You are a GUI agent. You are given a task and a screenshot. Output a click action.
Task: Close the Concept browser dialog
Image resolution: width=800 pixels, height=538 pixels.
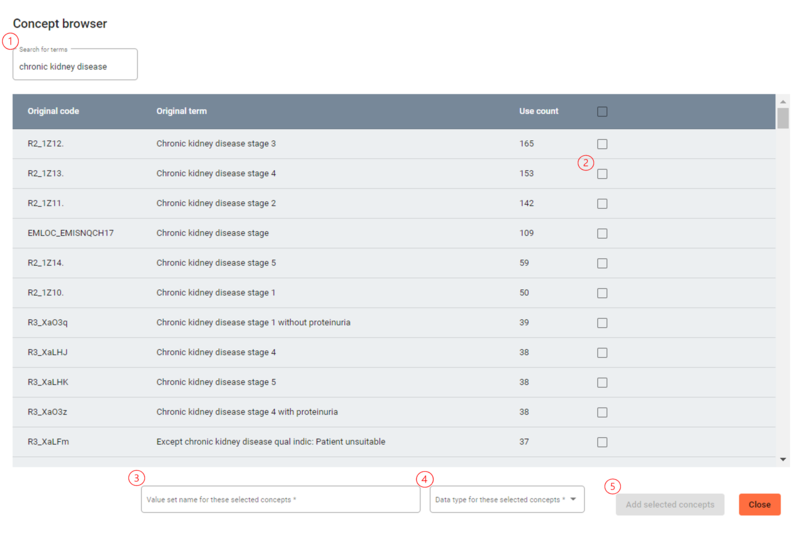click(x=760, y=504)
